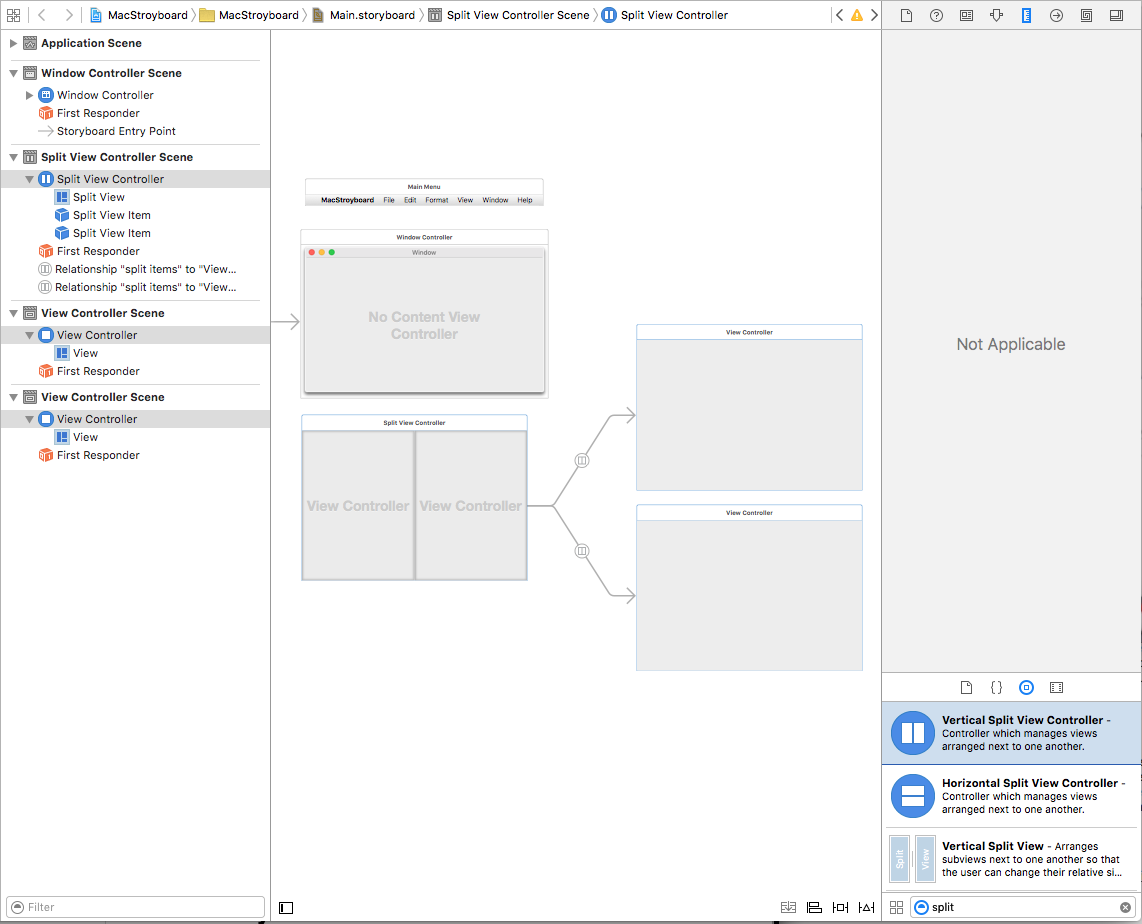Collapse the second View Controller item
Screen dimensions: 1142x924
29,419
